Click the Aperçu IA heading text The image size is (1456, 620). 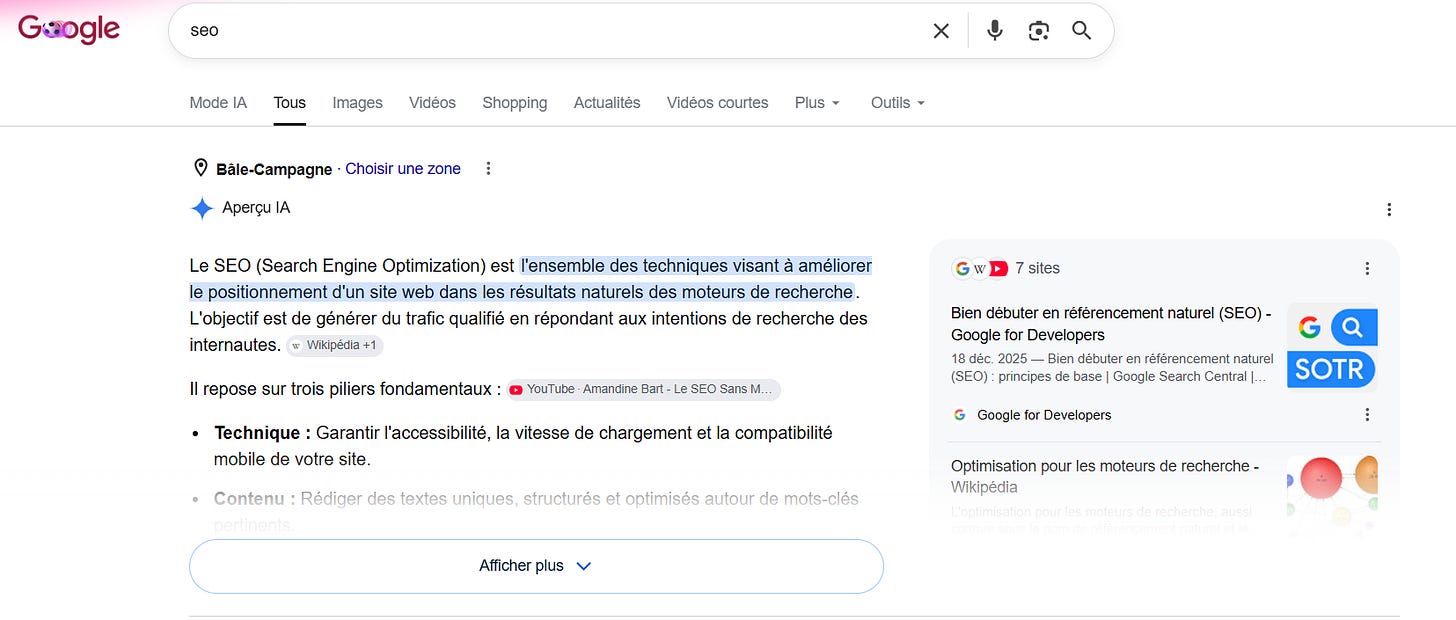pyautogui.click(x=256, y=208)
